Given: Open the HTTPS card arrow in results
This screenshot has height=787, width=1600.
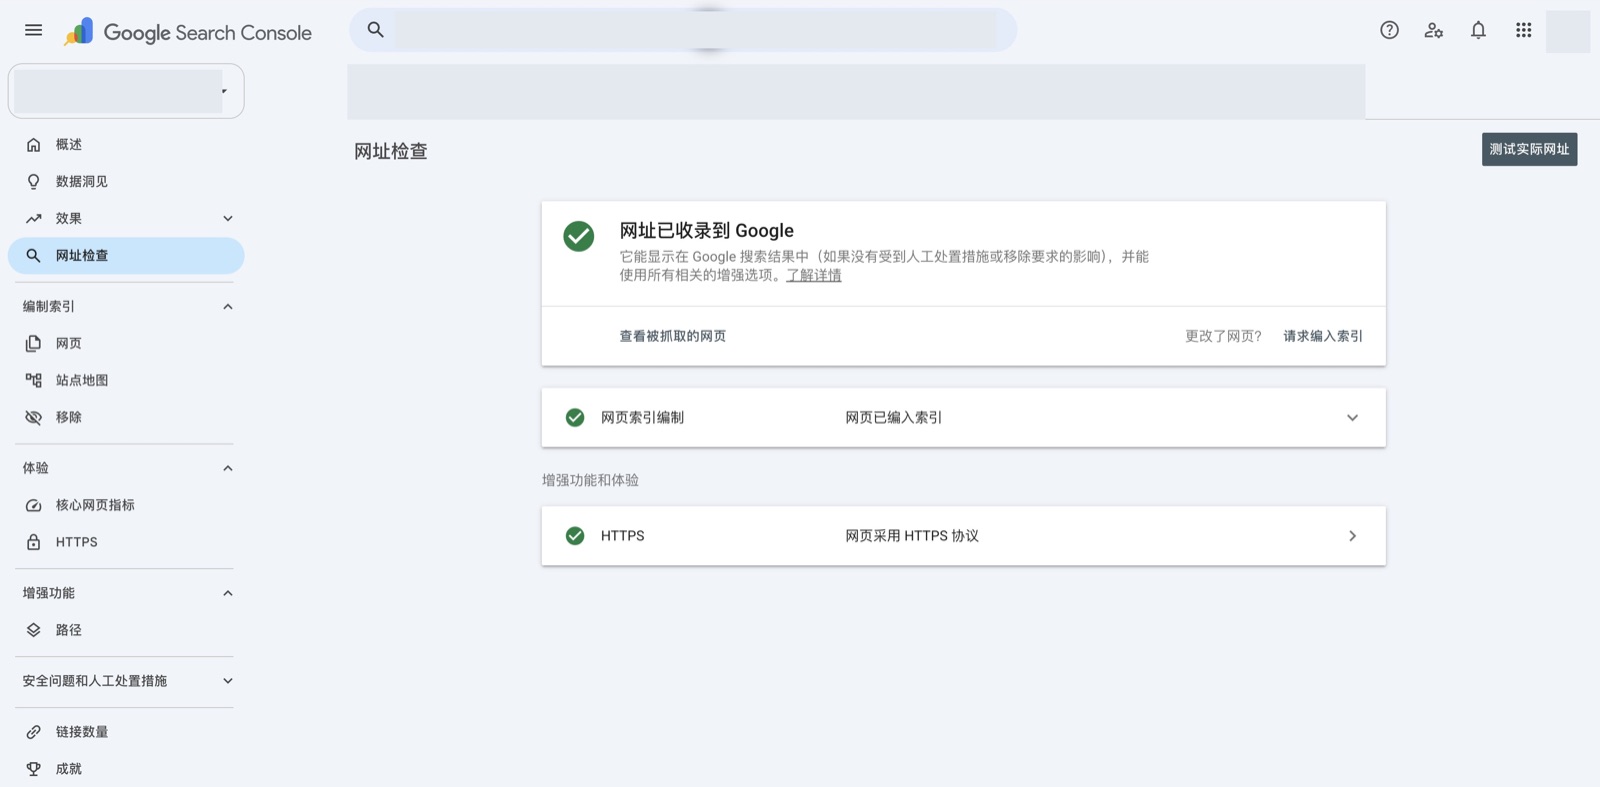Looking at the screenshot, I should point(1352,536).
